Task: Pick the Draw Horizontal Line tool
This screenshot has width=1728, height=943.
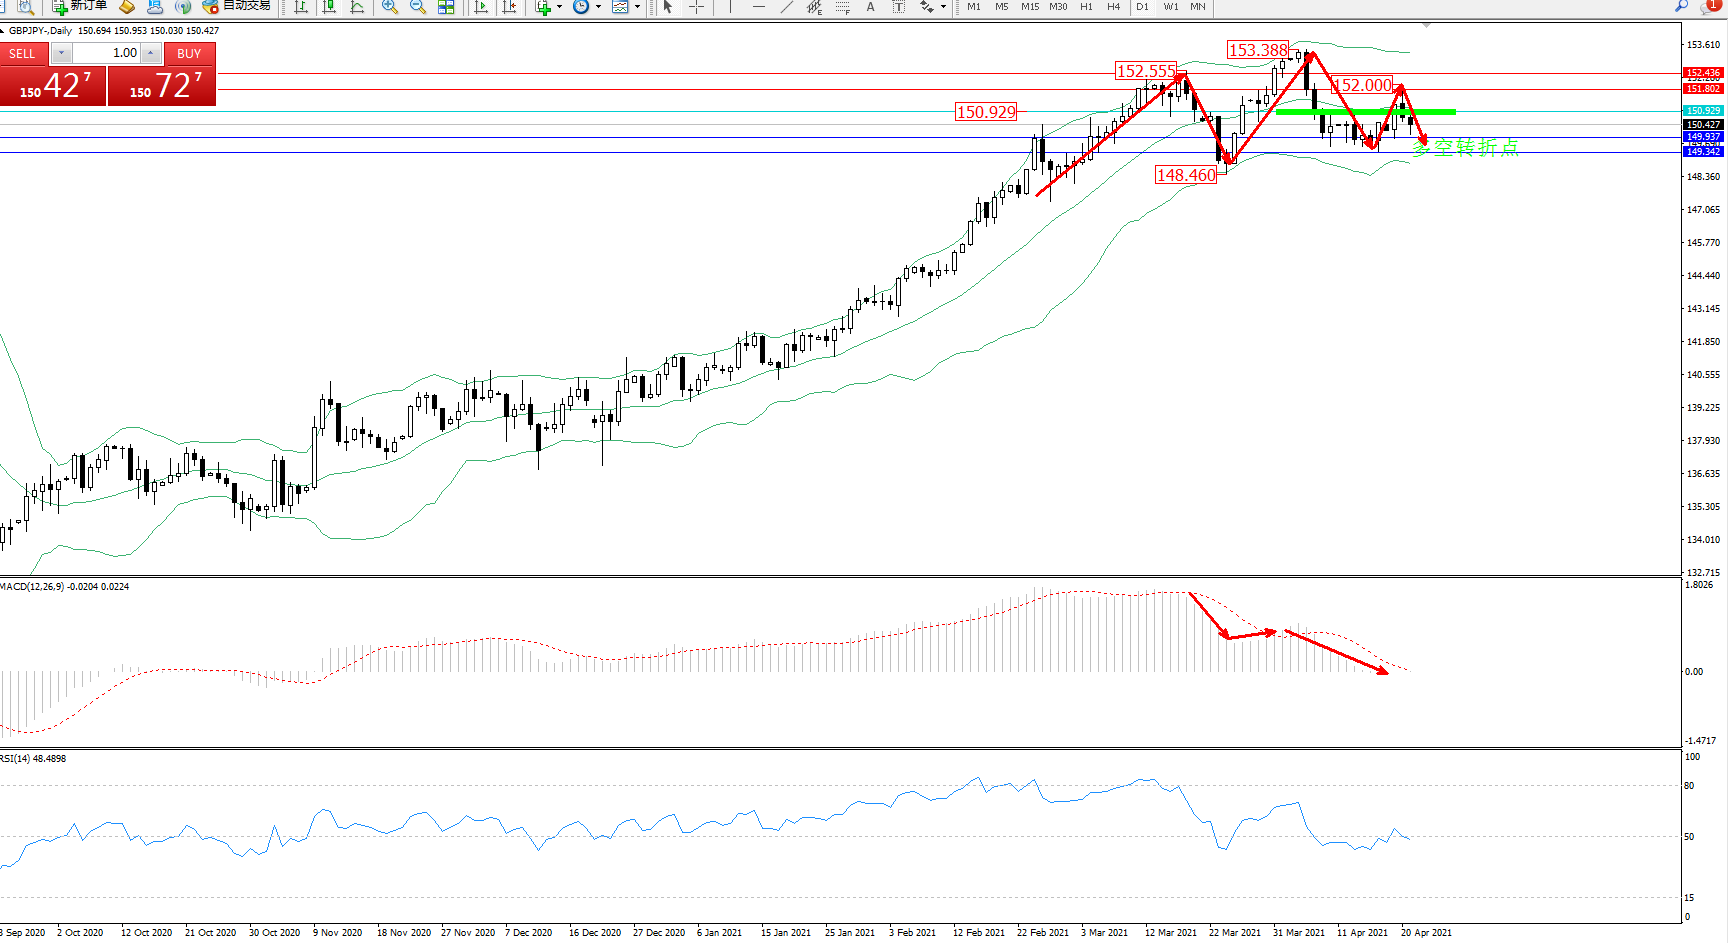Action: 759,7
